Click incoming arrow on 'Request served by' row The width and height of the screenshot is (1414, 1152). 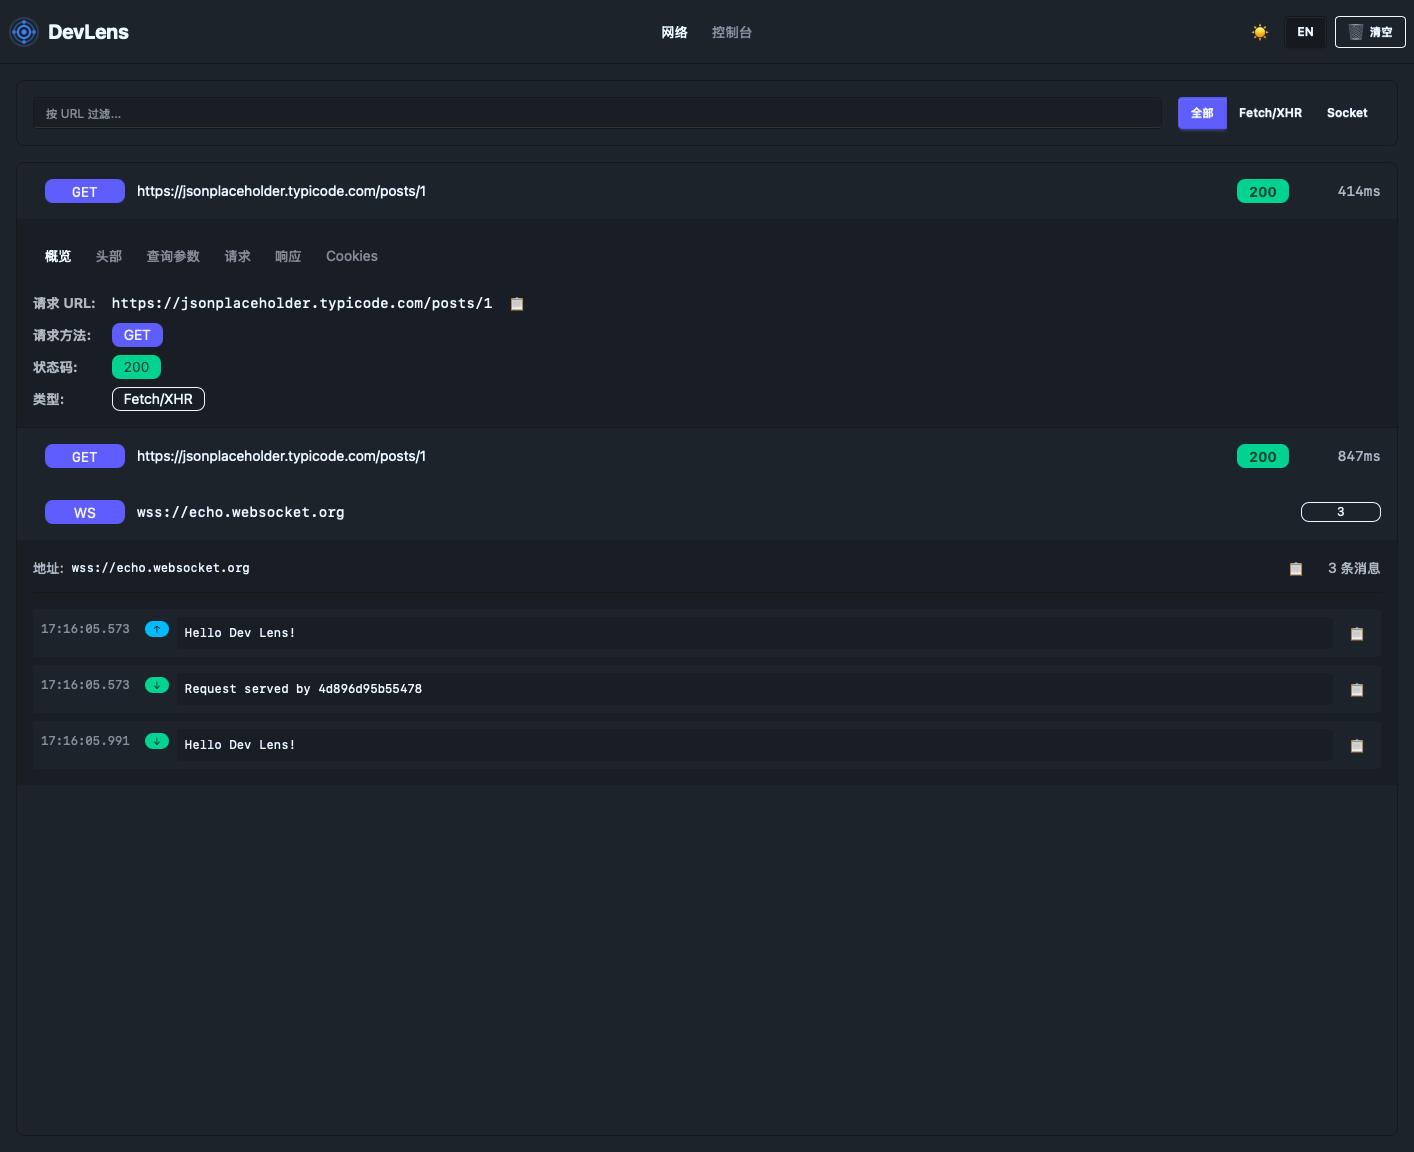point(157,685)
